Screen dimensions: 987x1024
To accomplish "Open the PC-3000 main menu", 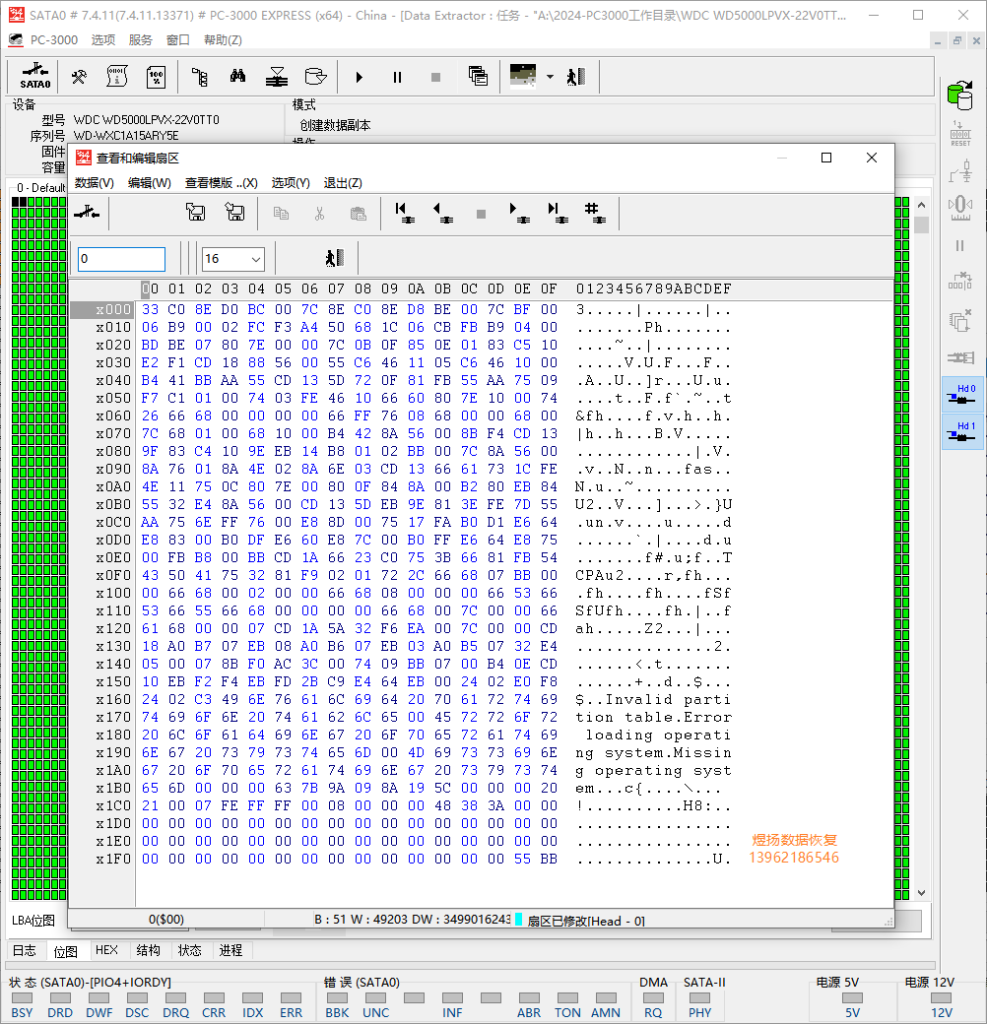I will (54, 40).
